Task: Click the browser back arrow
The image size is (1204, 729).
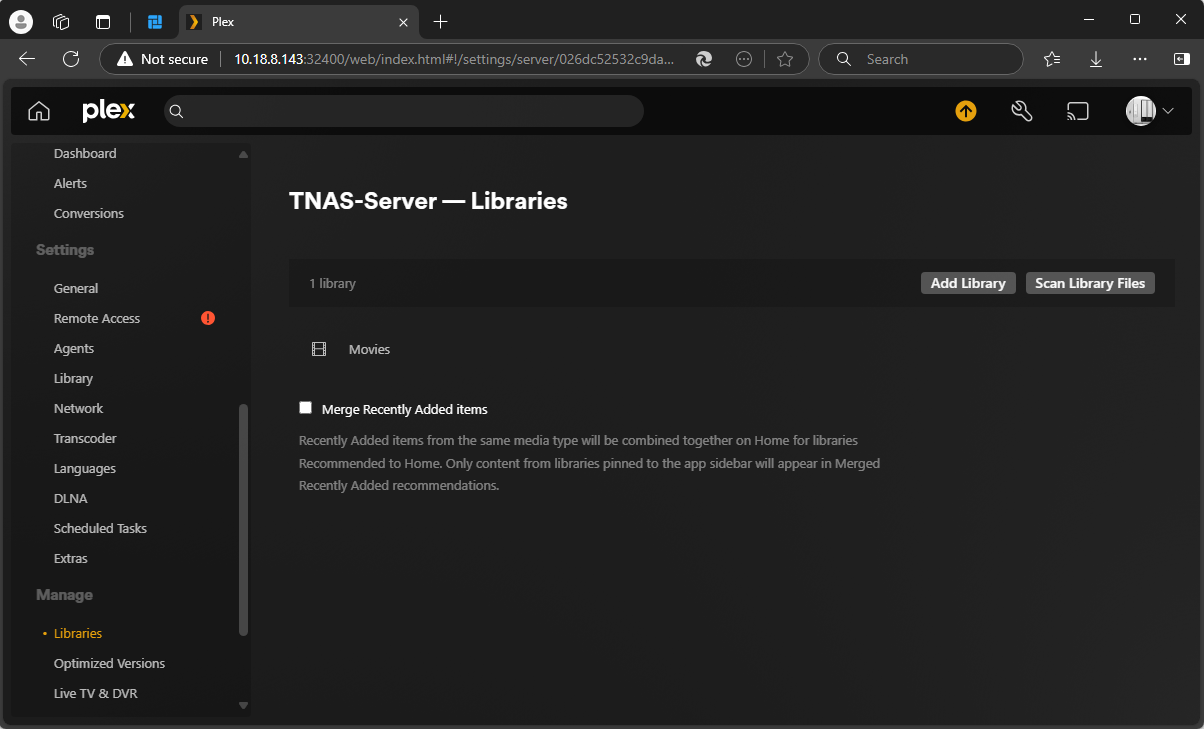Action: 27,59
